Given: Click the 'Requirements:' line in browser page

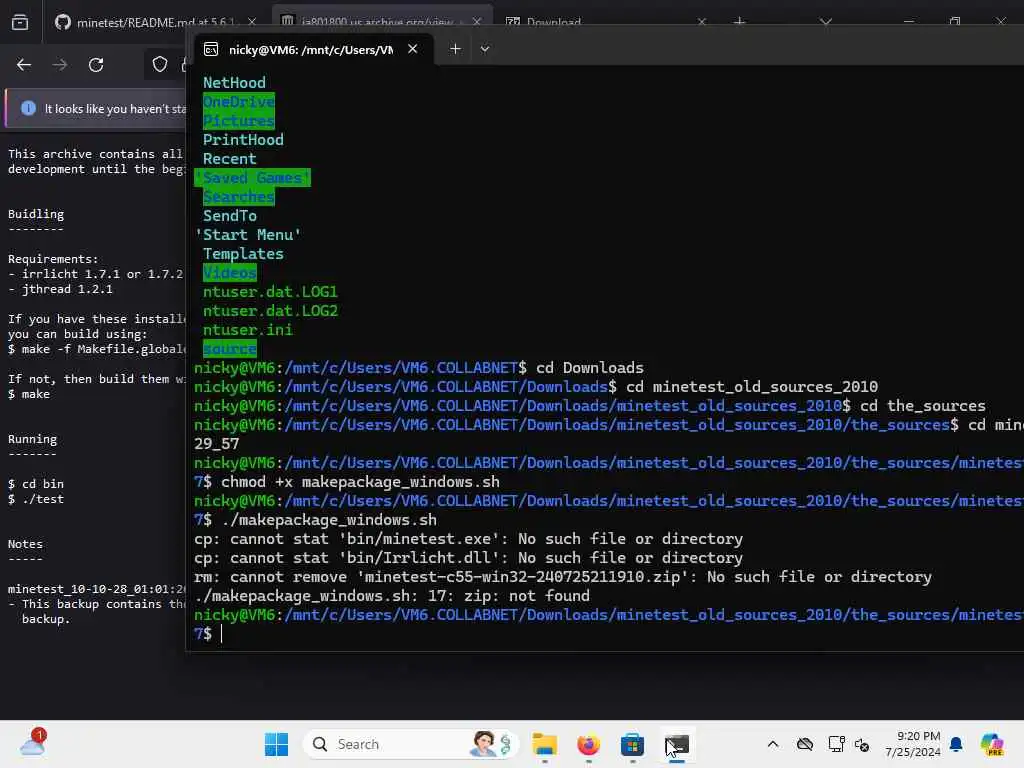Looking at the screenshot, I should [x=53, y=259].
